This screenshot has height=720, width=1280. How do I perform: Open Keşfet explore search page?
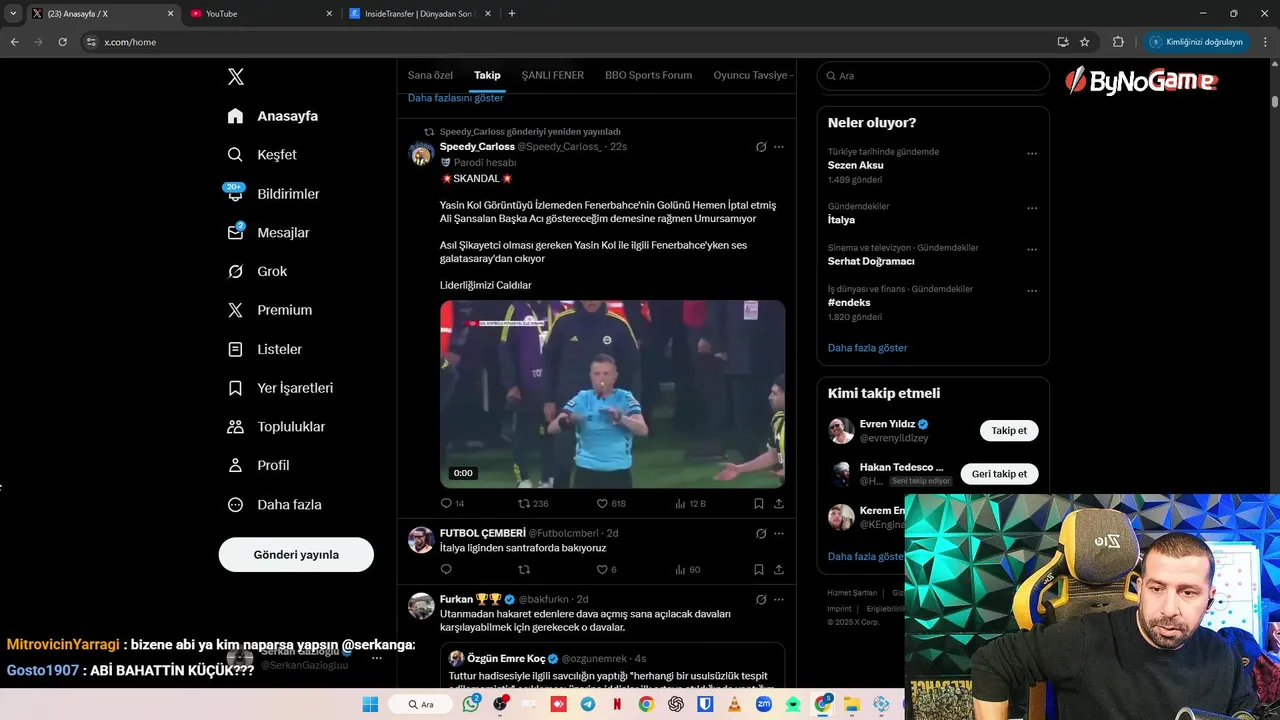[x=262, y=155]
